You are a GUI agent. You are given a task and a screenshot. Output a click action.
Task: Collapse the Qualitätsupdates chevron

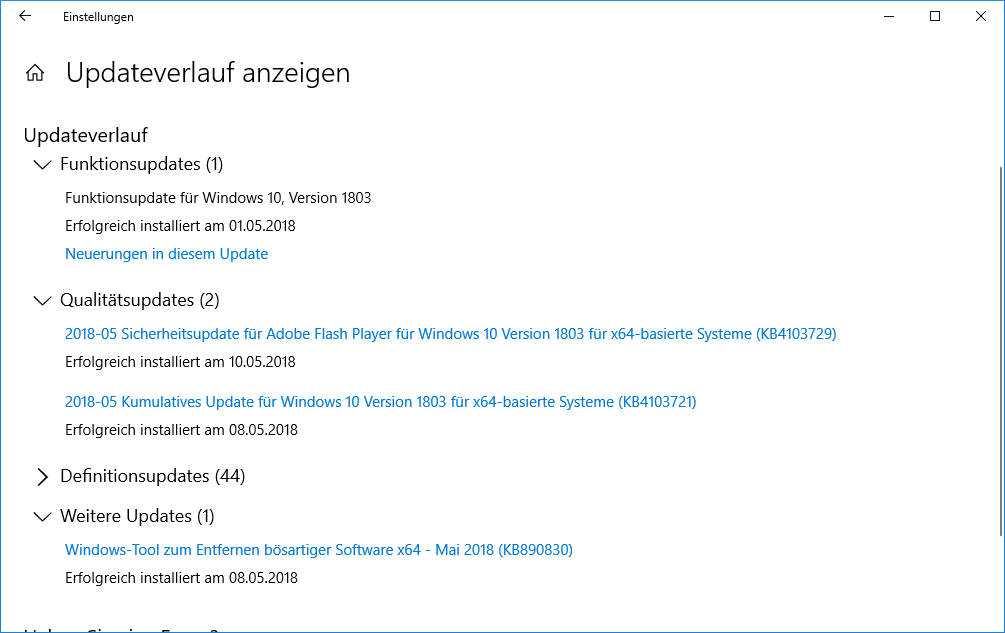point(42,300)
